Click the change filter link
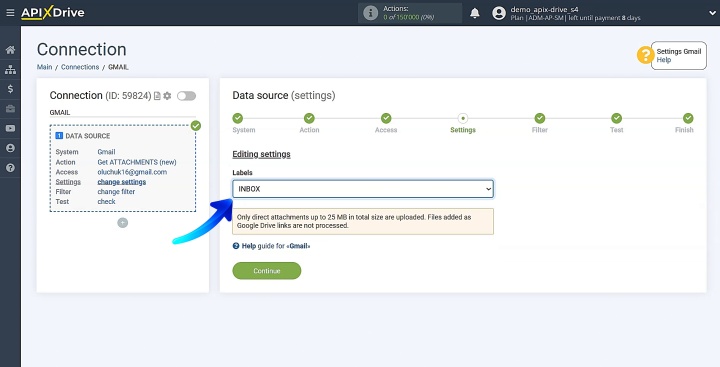Screen dimensions: 720x367 click(x=116, y=192)
